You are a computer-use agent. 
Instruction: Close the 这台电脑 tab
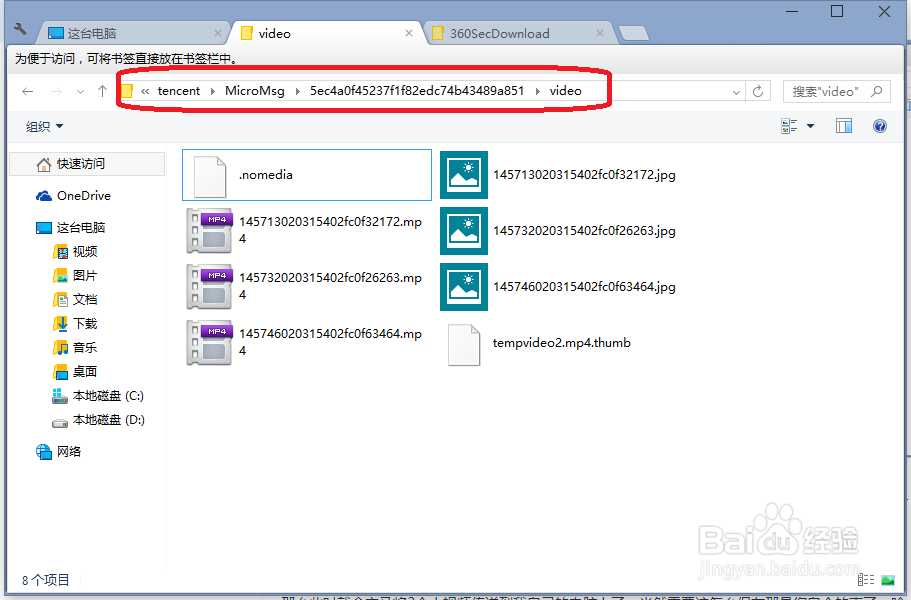click(x=218, y=33)
